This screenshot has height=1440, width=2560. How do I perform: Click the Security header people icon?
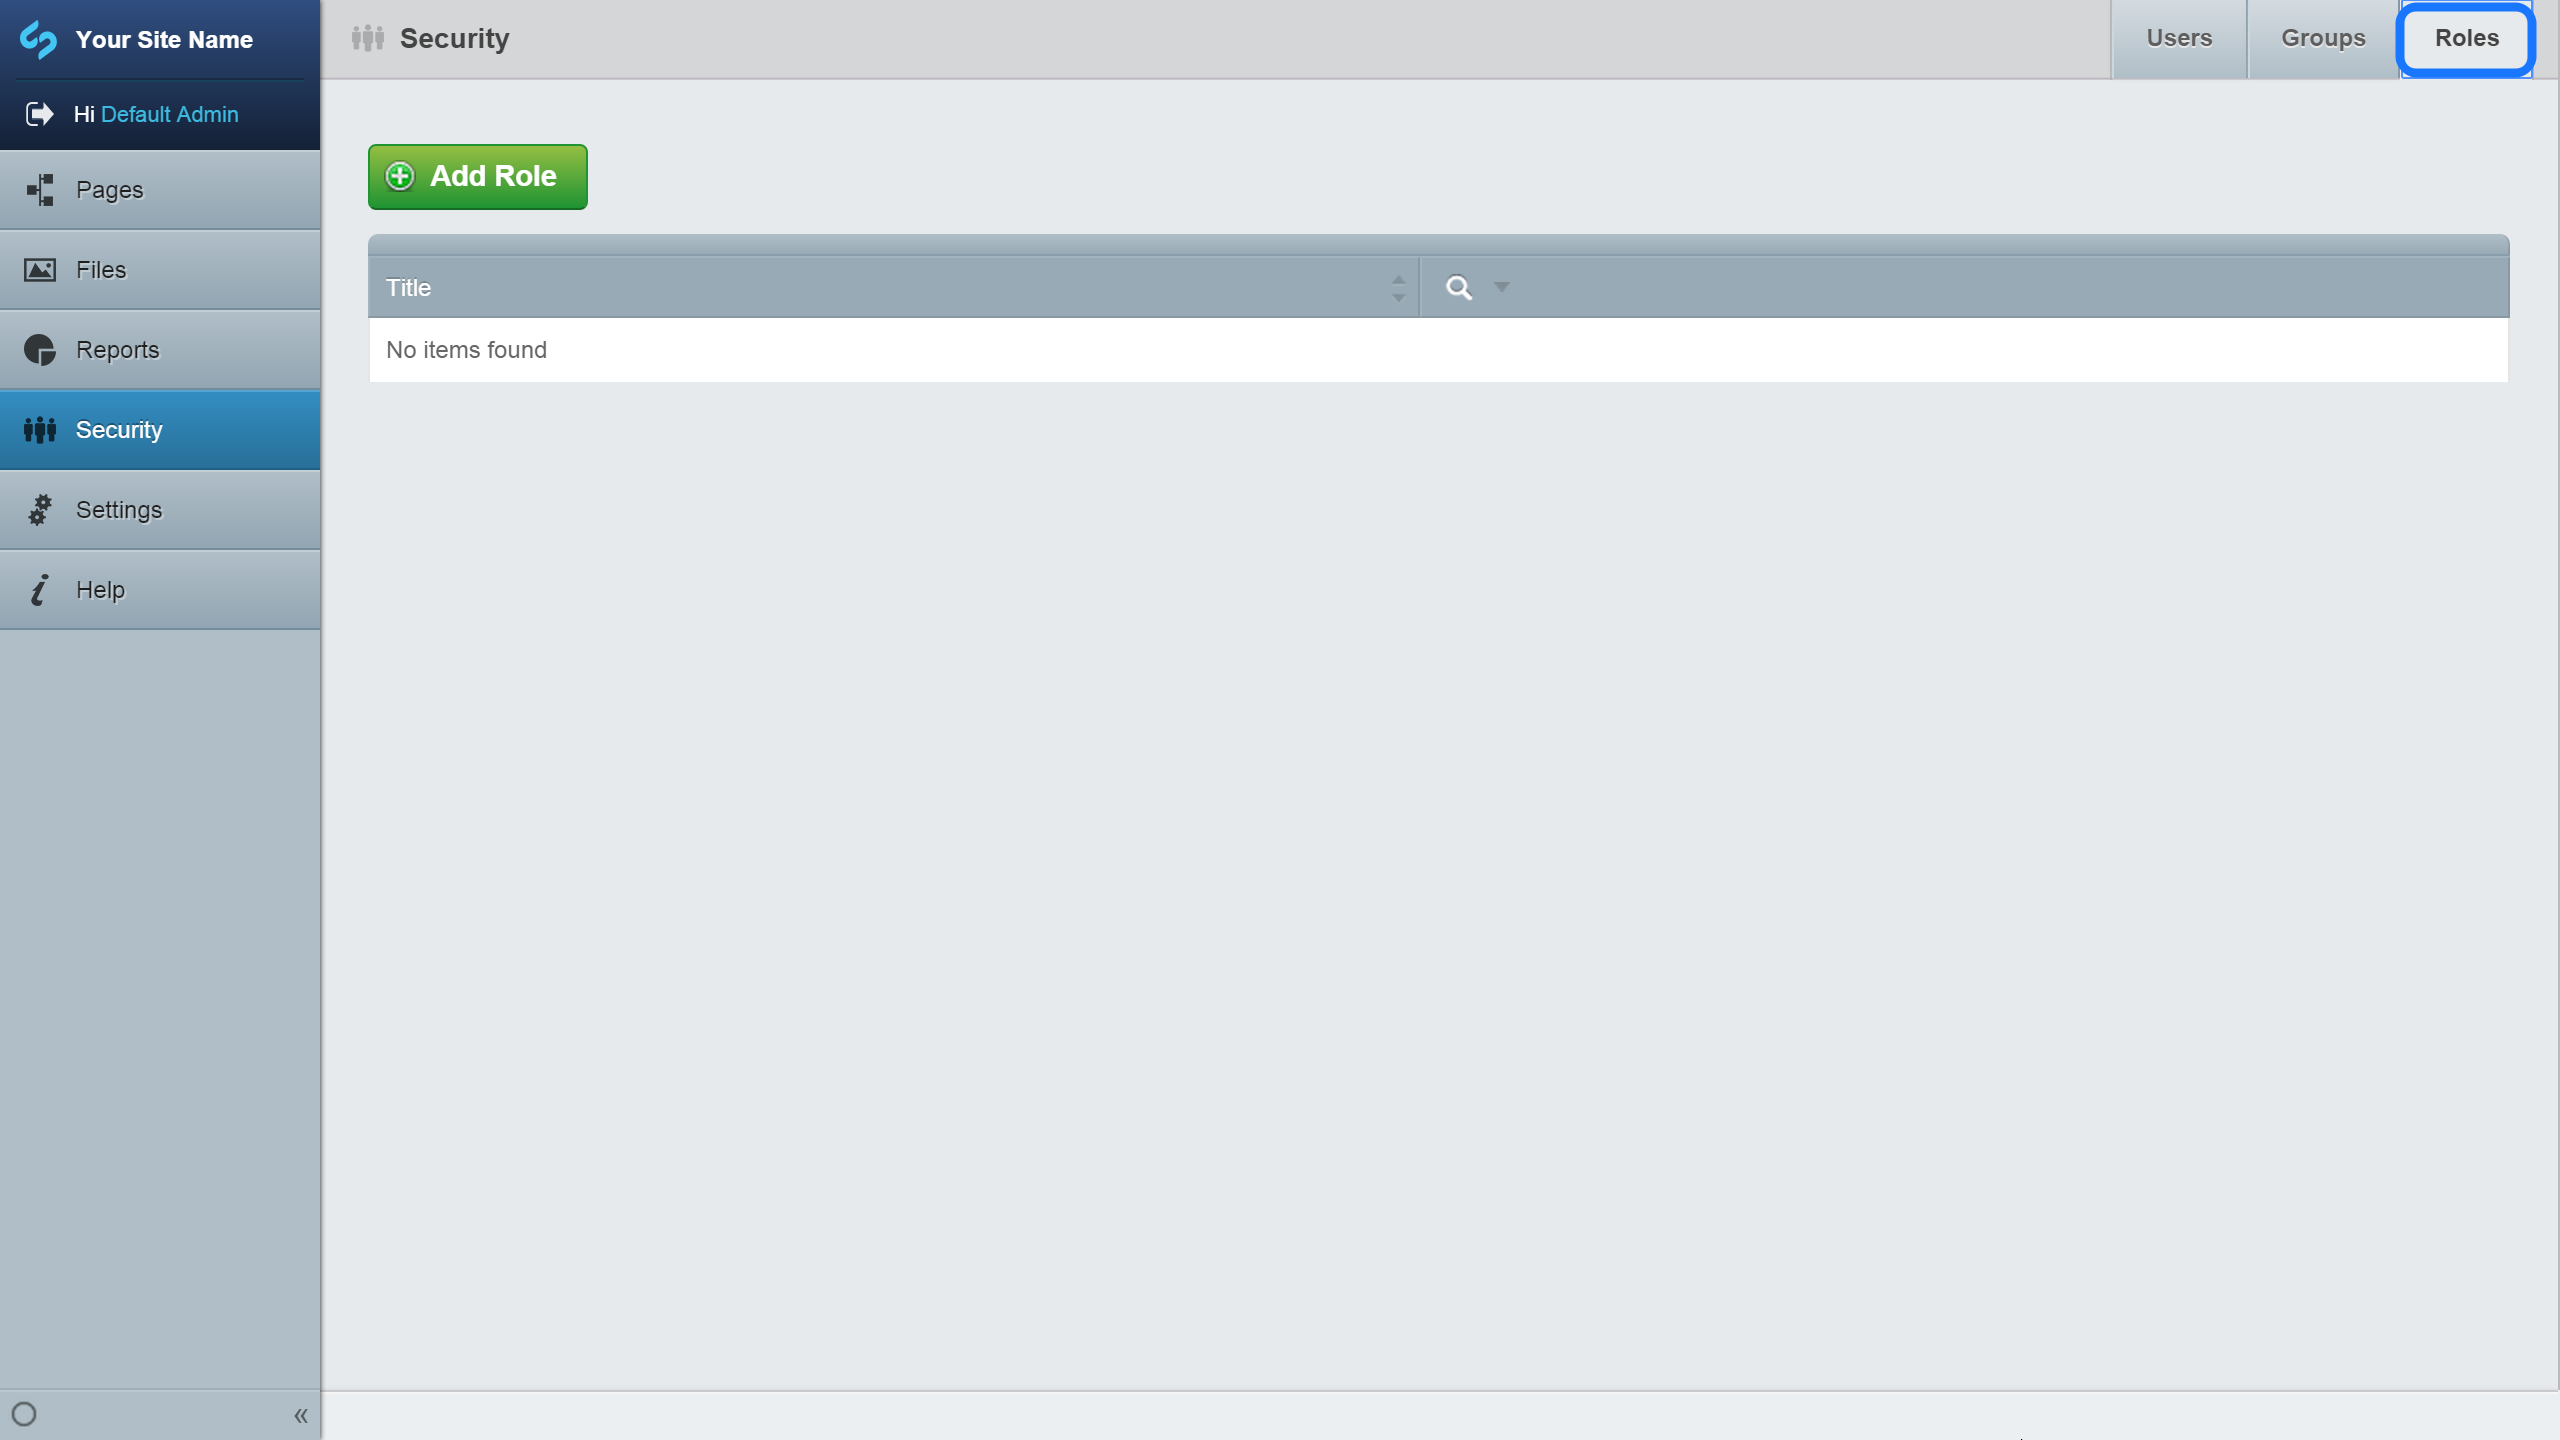pos(367,38)
